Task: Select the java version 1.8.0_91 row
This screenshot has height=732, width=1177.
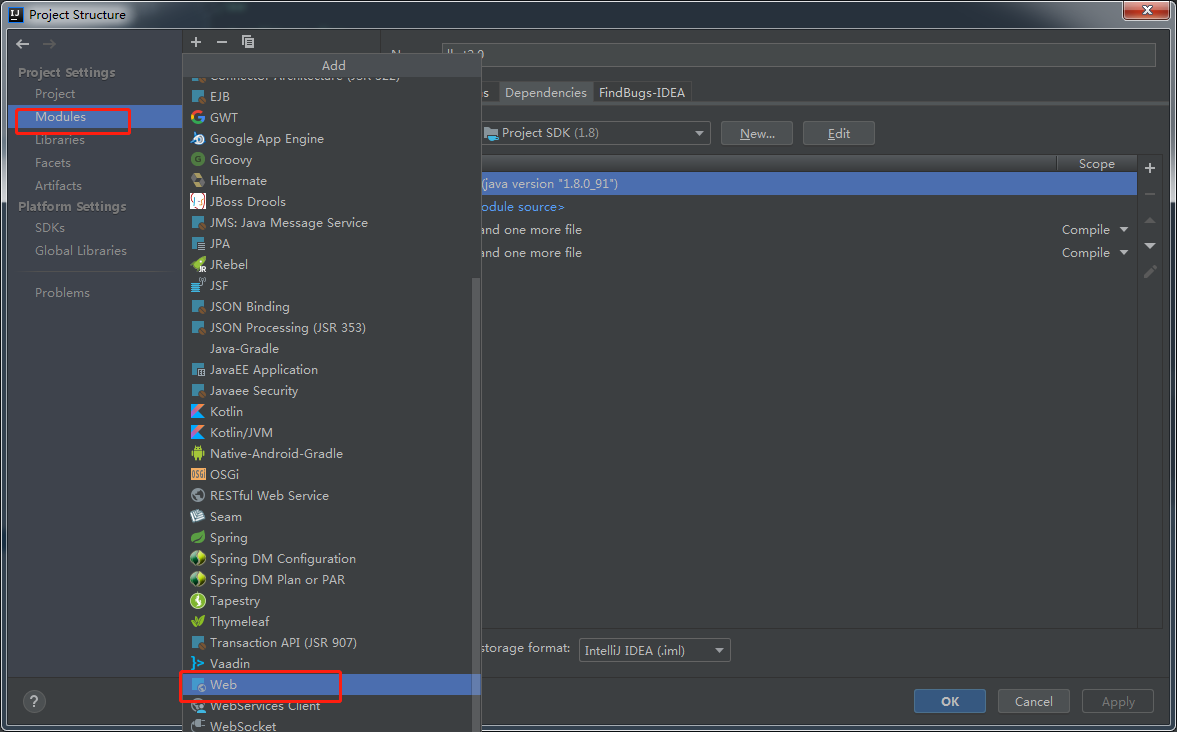Action: point(808,183)
